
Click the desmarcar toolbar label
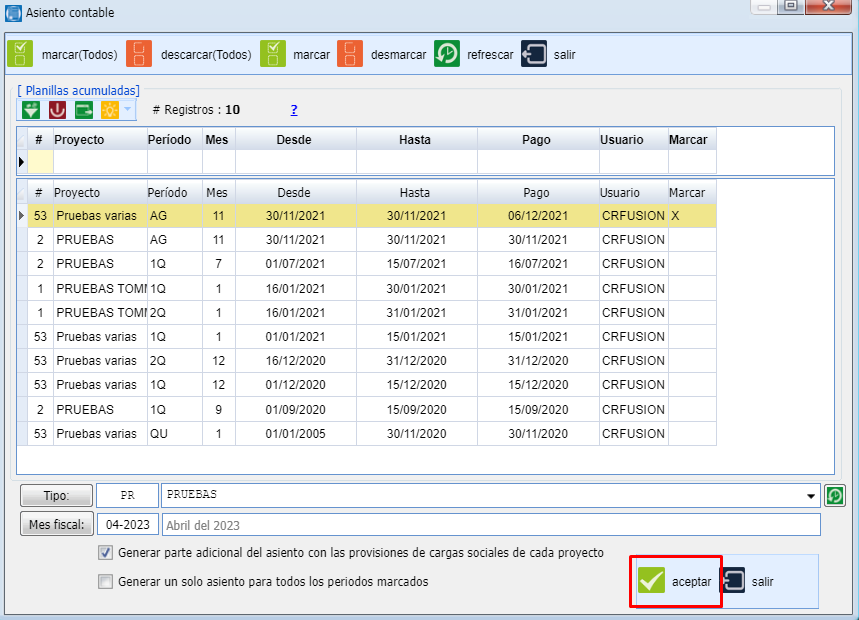click(x=398, y=55)
